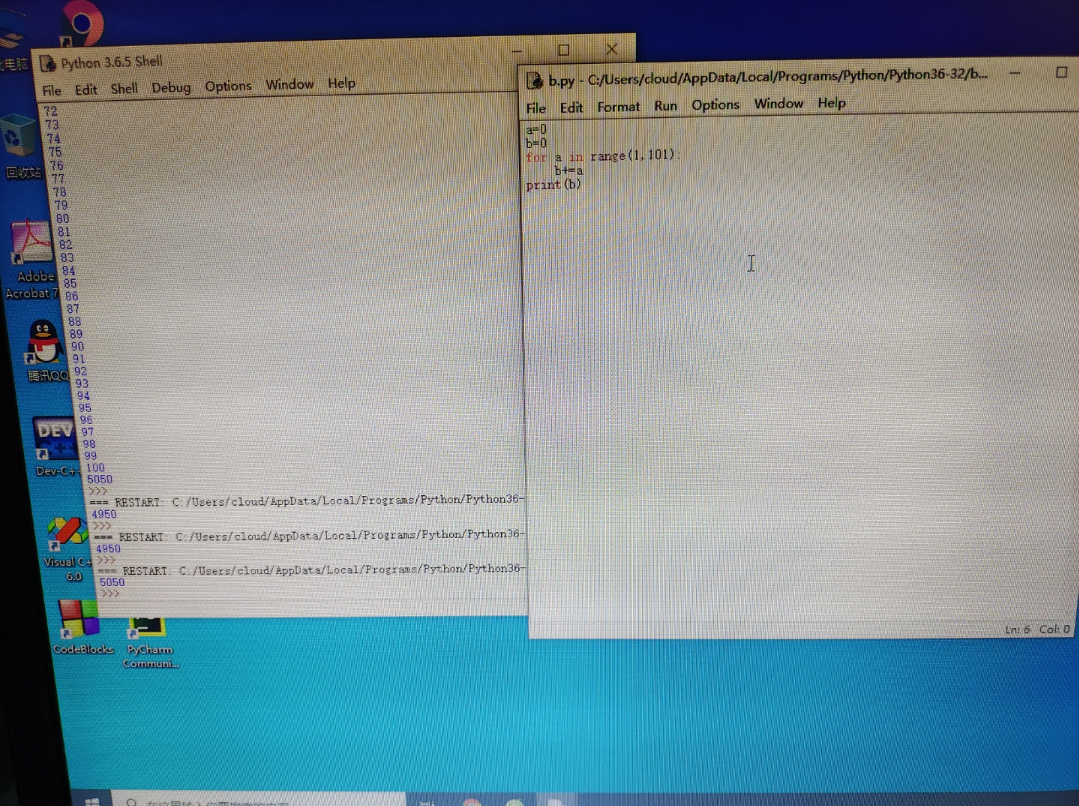1079x806 pixels.
Task: Click 'print(b)' line in editor
Action: point(553,184)
